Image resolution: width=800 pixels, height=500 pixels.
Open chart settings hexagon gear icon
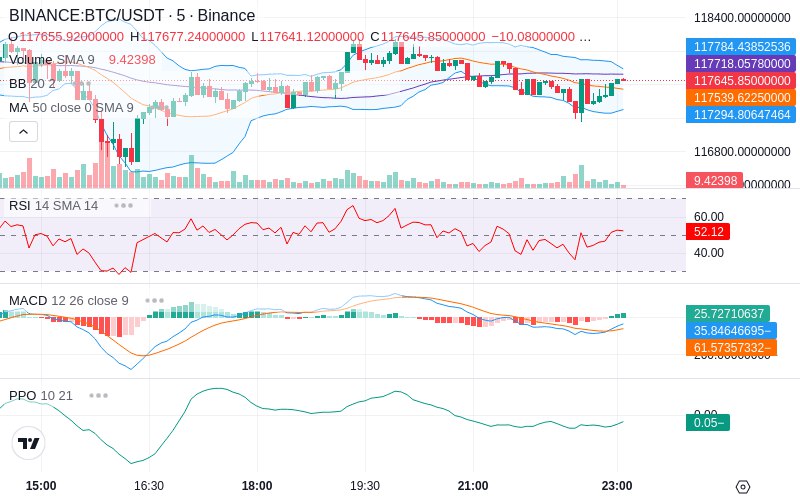click(743, 487)
